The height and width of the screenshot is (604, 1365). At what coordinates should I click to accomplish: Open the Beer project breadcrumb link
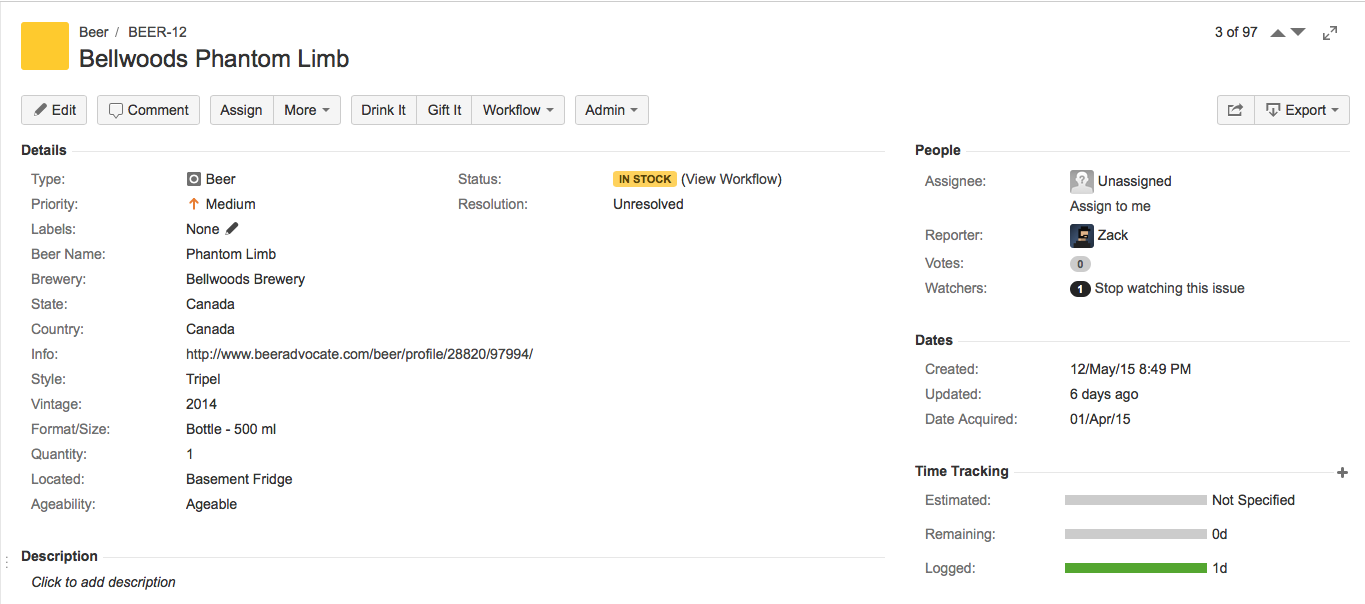[x=94, y=32]
